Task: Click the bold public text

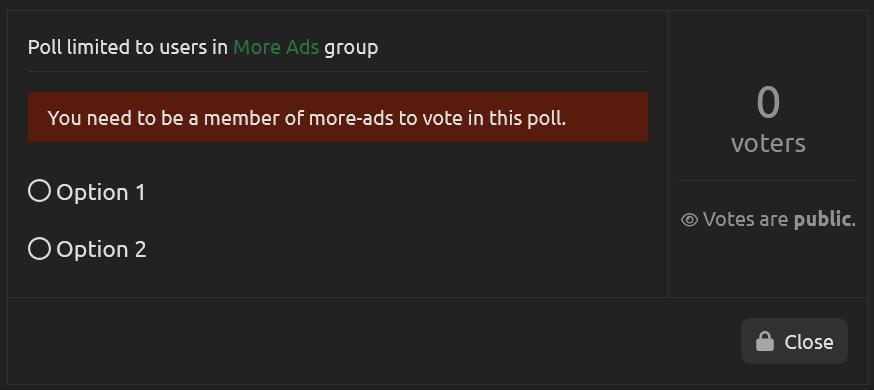Action: 823,220
